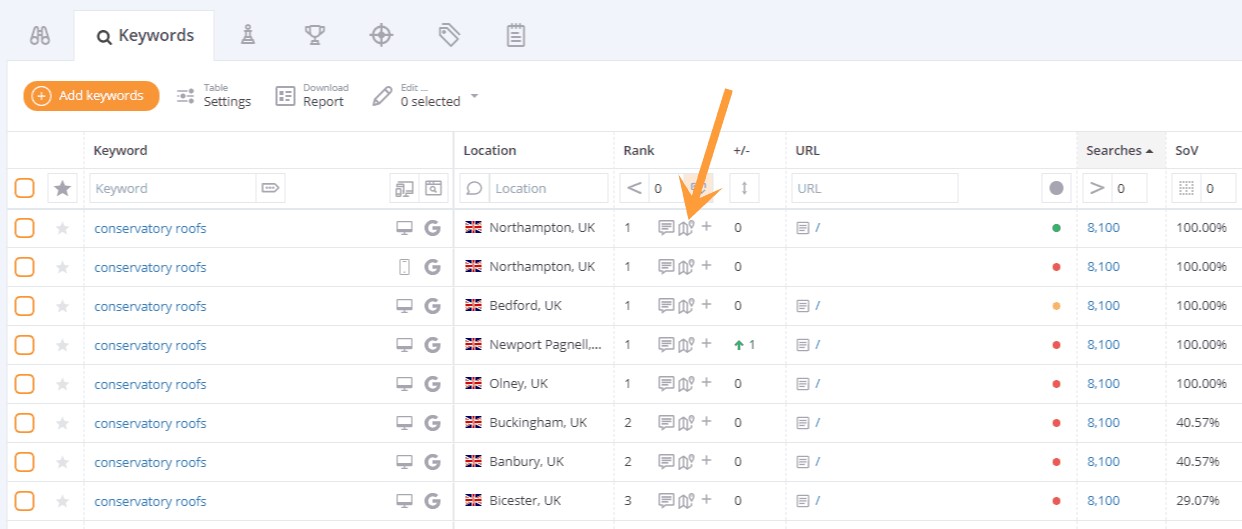The height and width of the screenshot is (529, 1242).
Task: Click the green status dot in Northampton desktop row
Action: (x=1056, y=228)
